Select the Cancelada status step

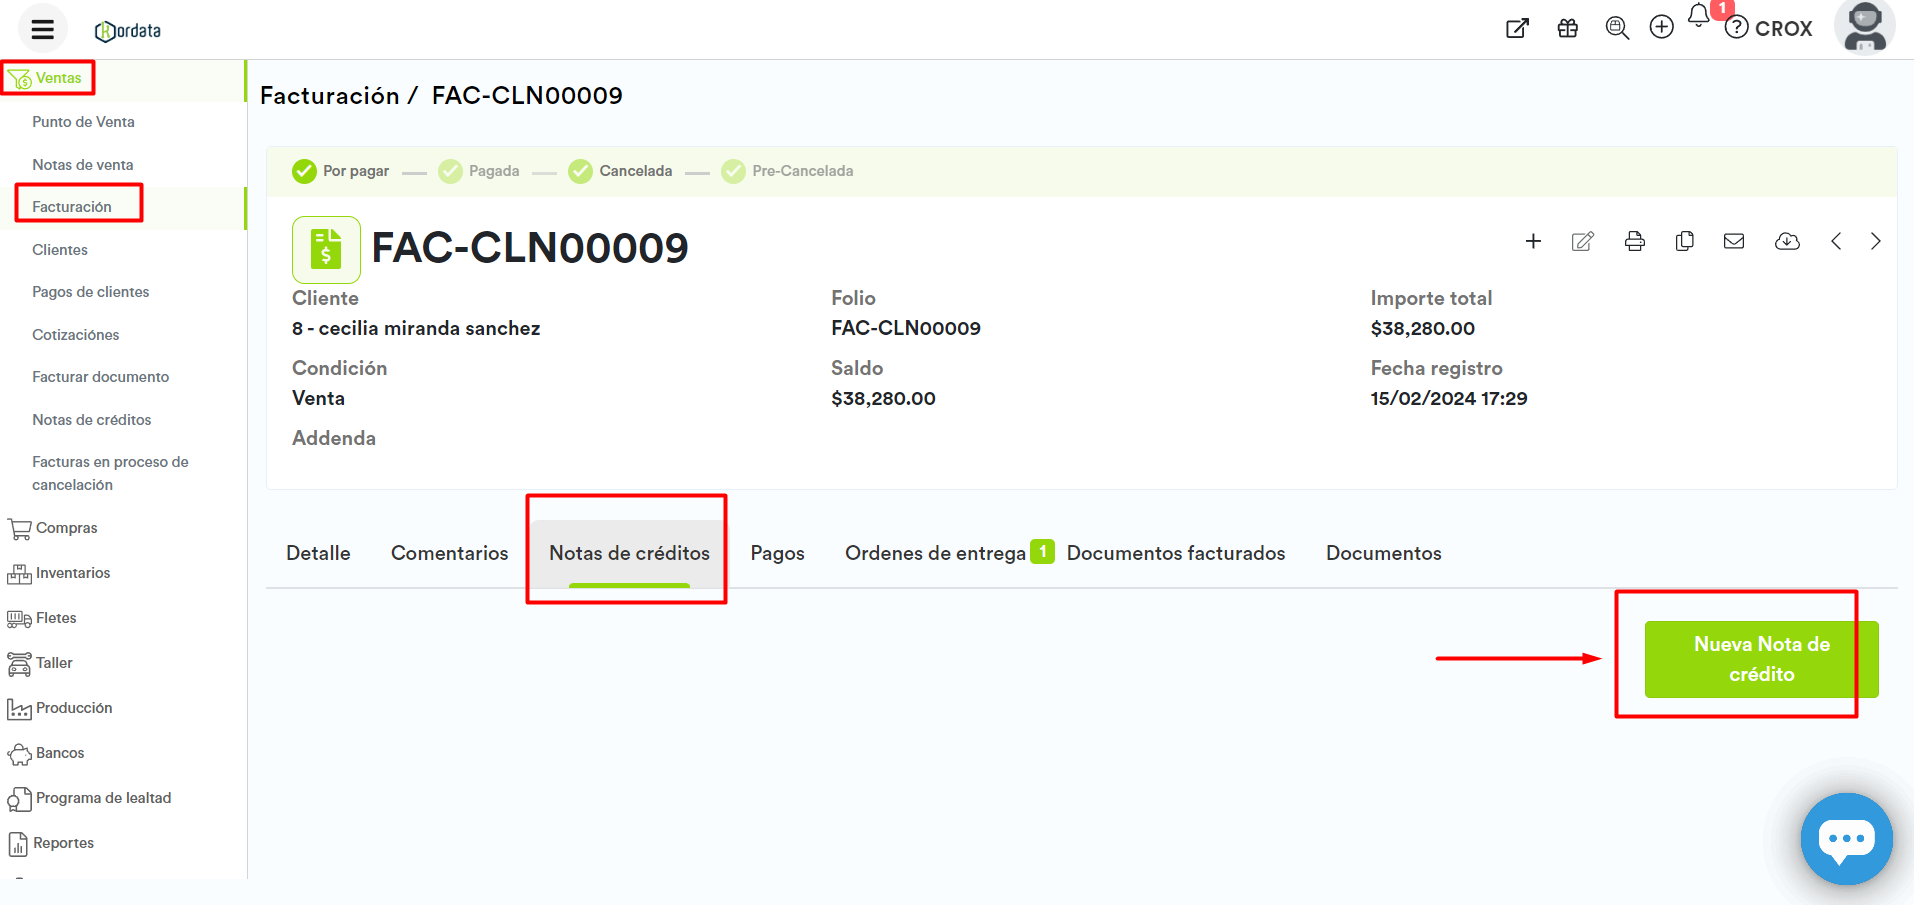tap(621, 171)
